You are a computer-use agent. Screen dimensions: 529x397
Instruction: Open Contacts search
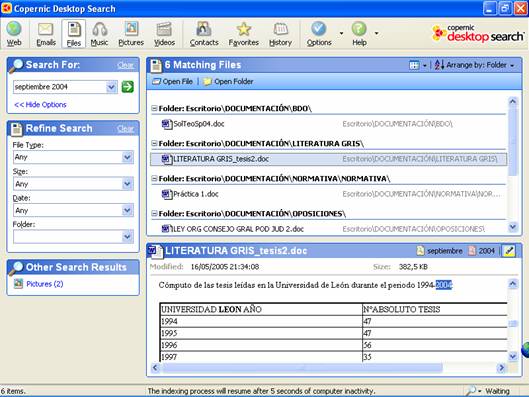pyautogui.click(x=204, y=34)
